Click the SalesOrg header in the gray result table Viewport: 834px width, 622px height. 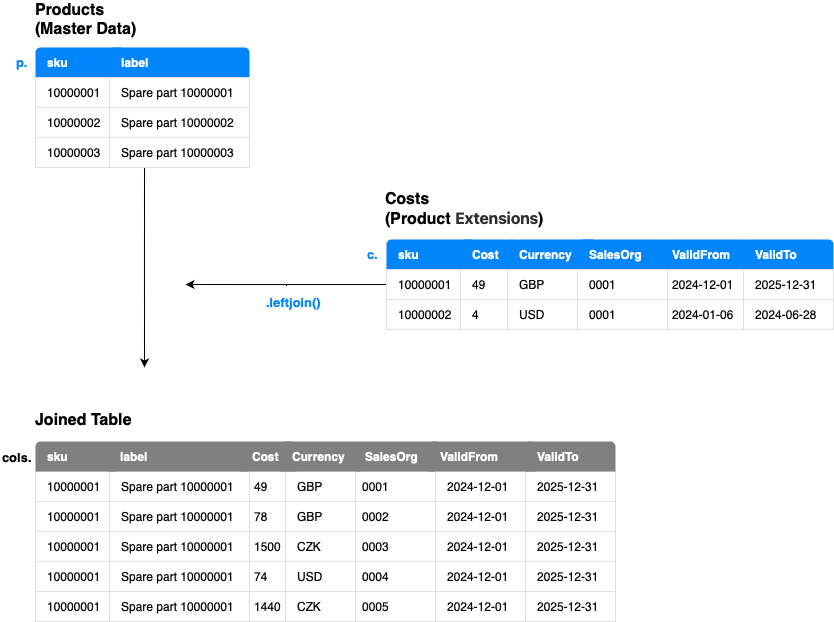pyautogui.click(x=391, y=457)
